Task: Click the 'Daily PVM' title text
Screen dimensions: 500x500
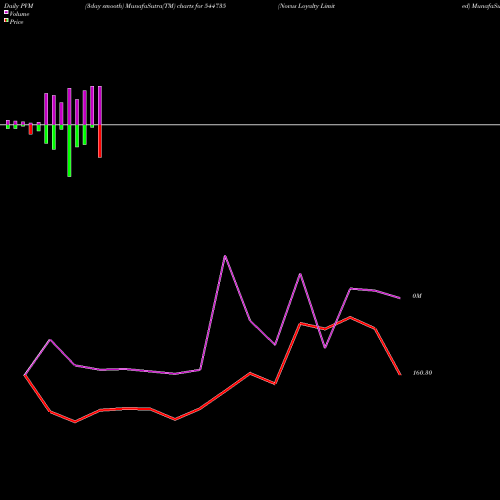Action: tap(19, 6)
